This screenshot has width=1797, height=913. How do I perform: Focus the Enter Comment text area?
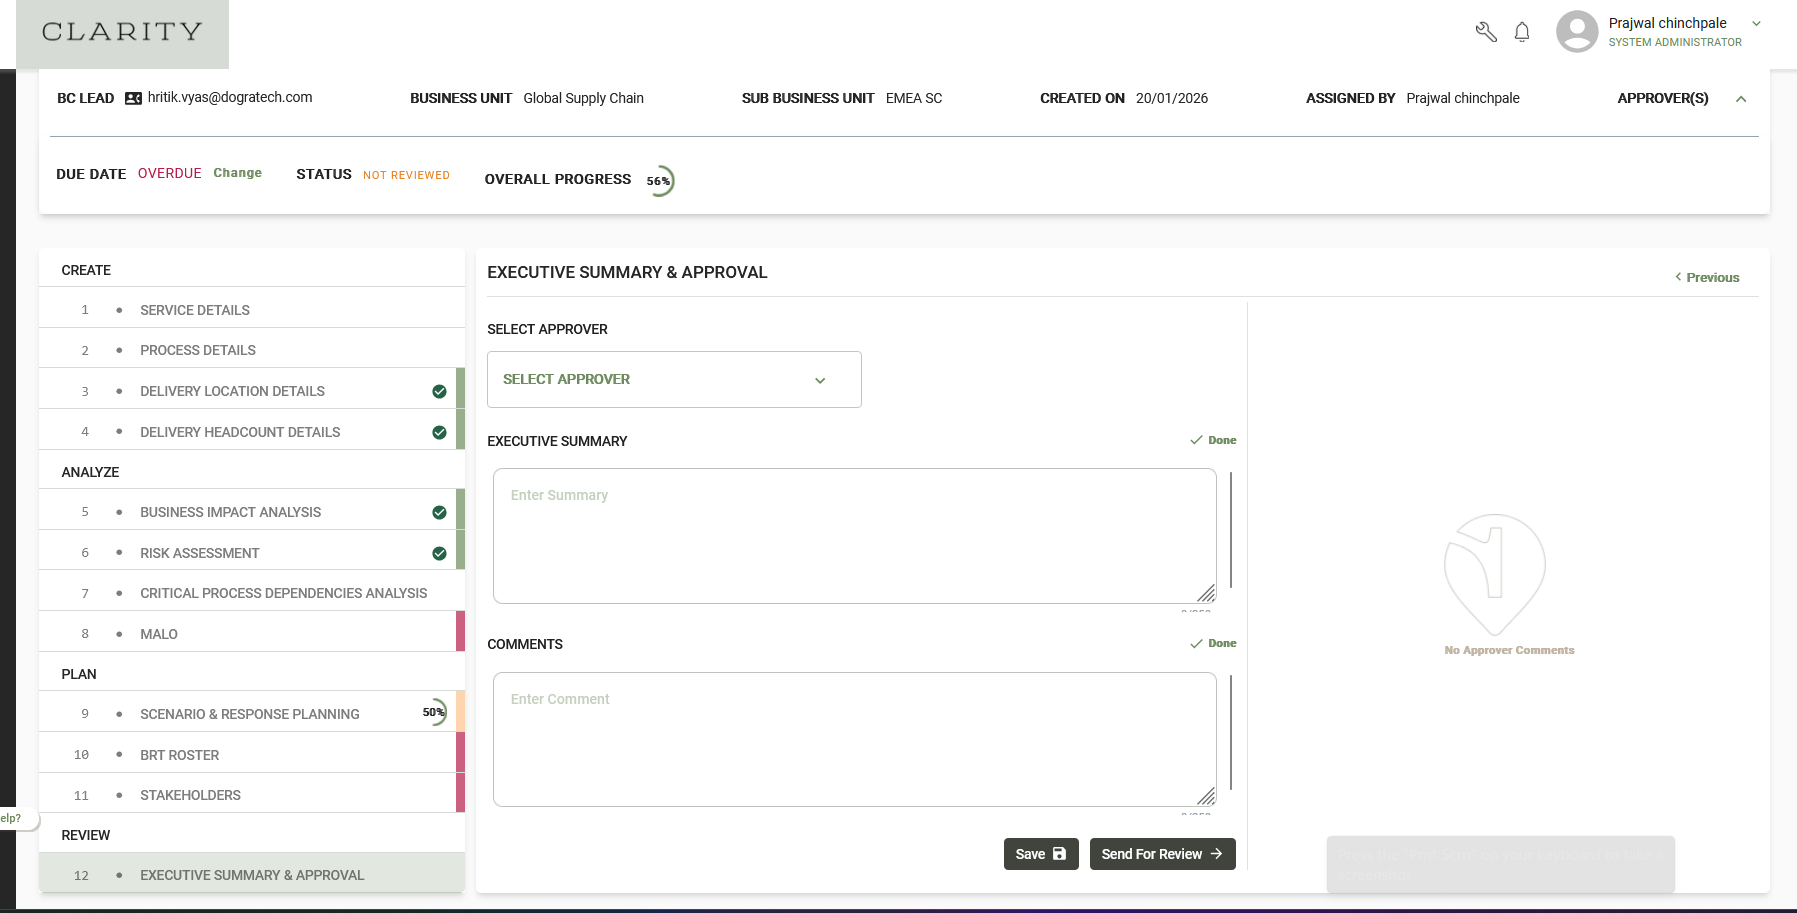point(854,739)
